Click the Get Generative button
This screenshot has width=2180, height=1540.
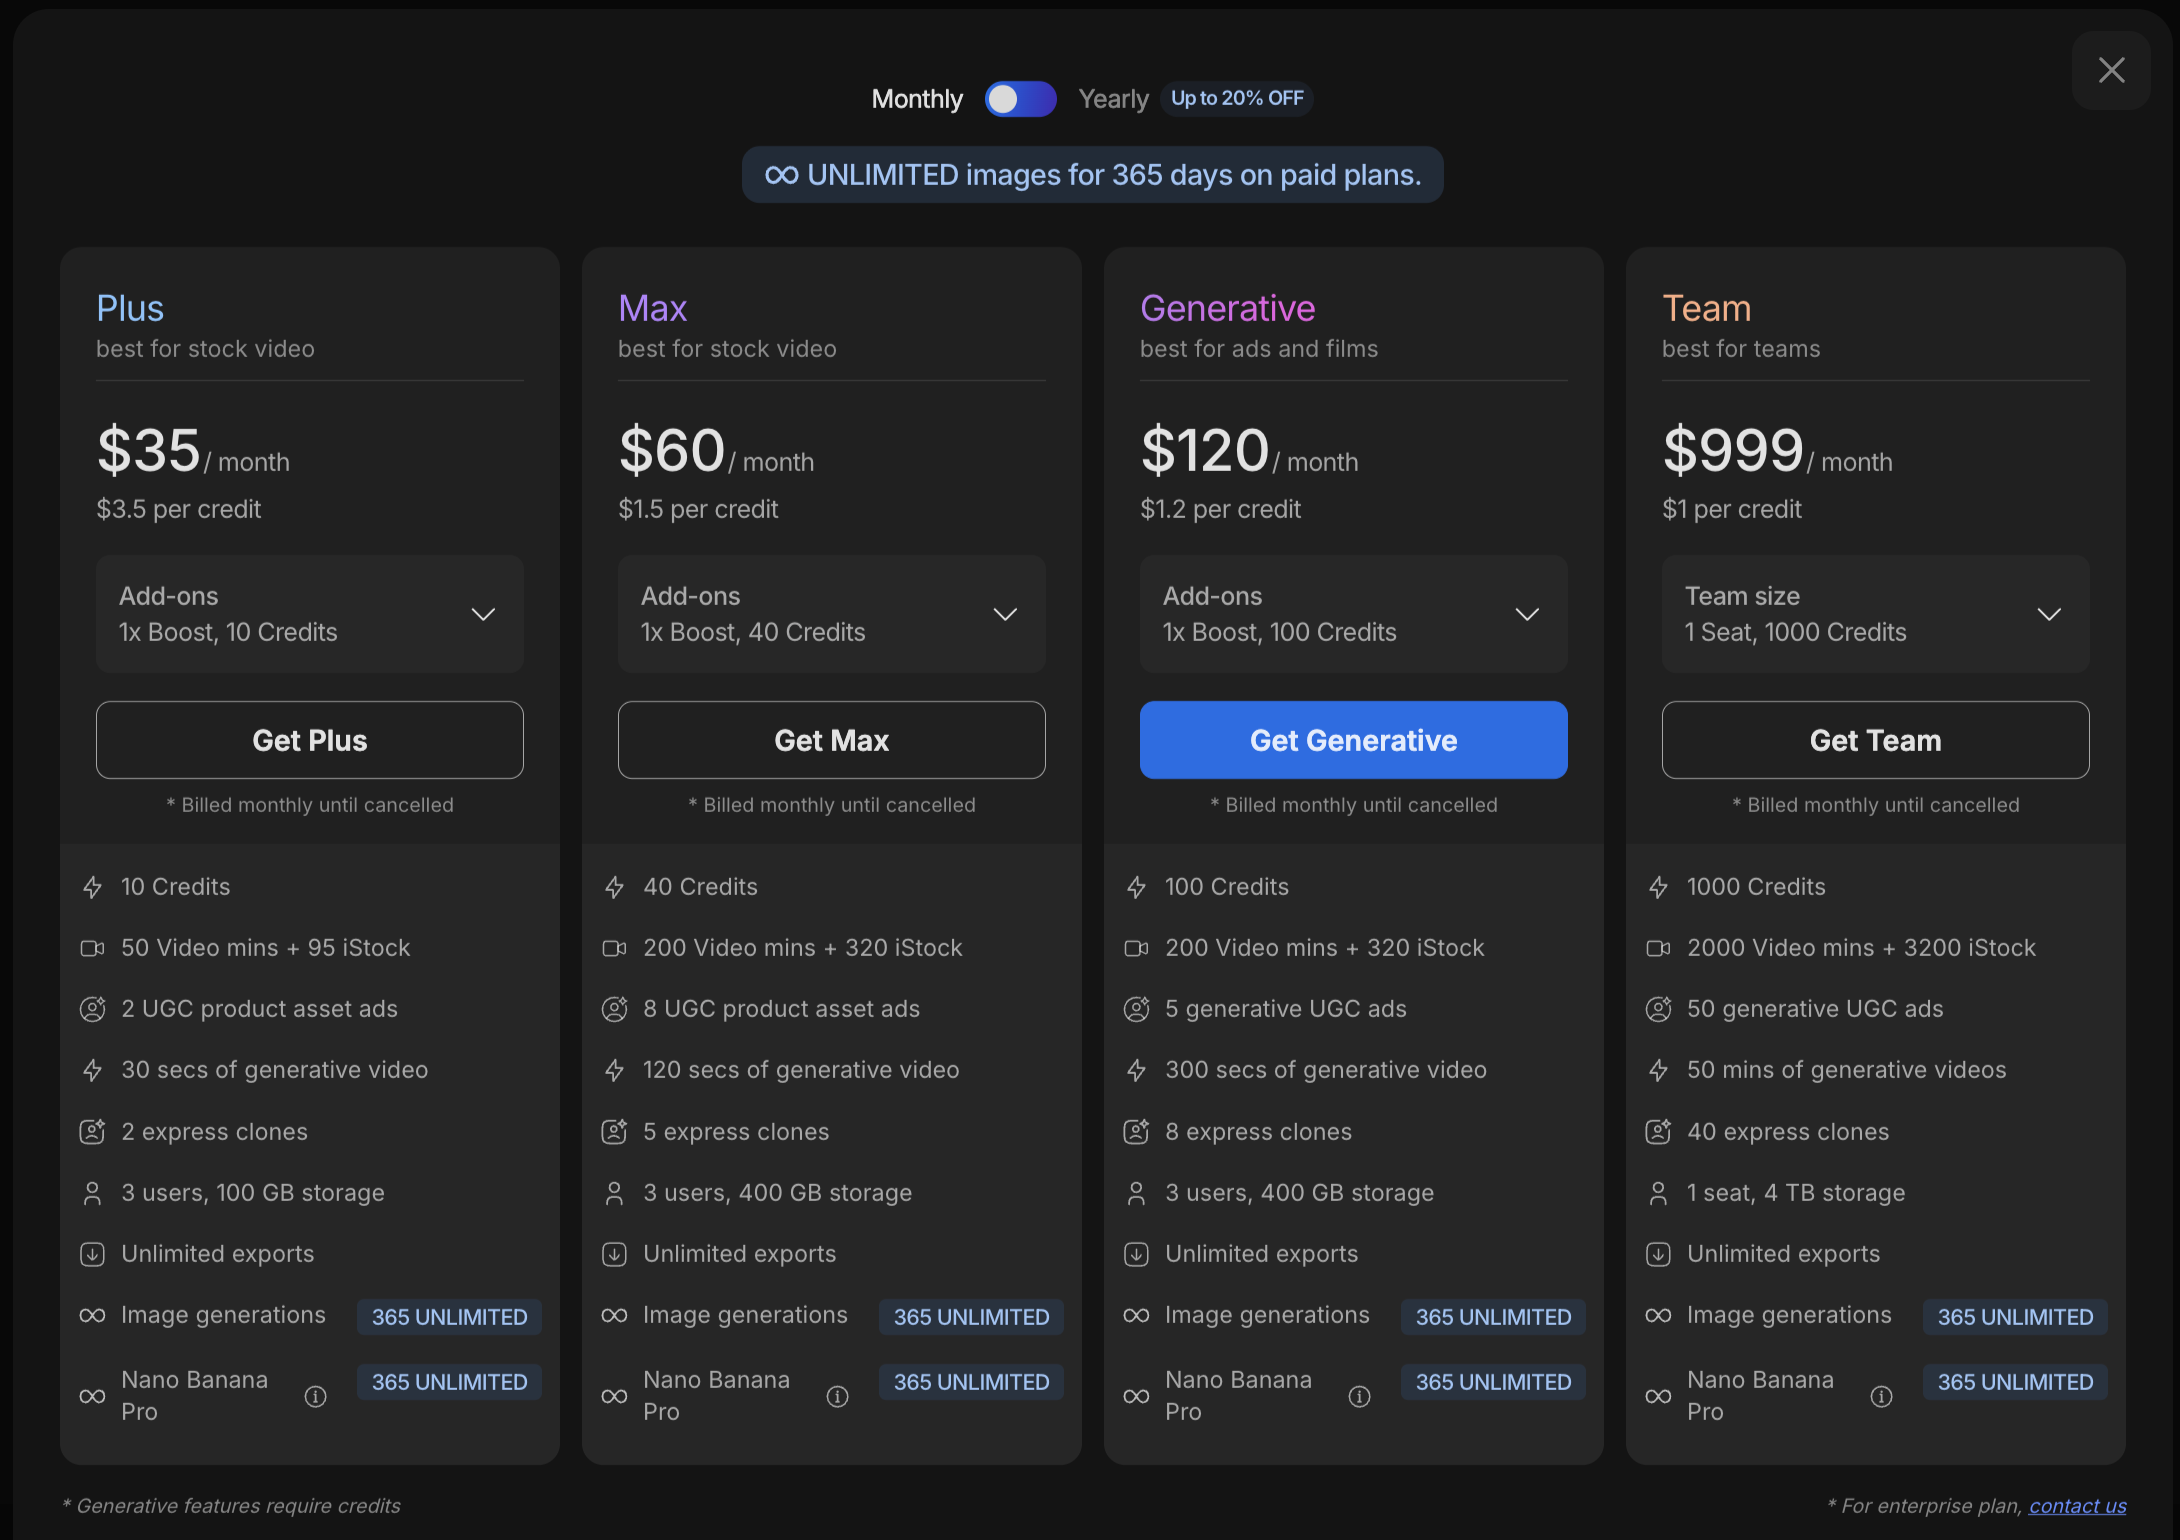coord(1354,740)
